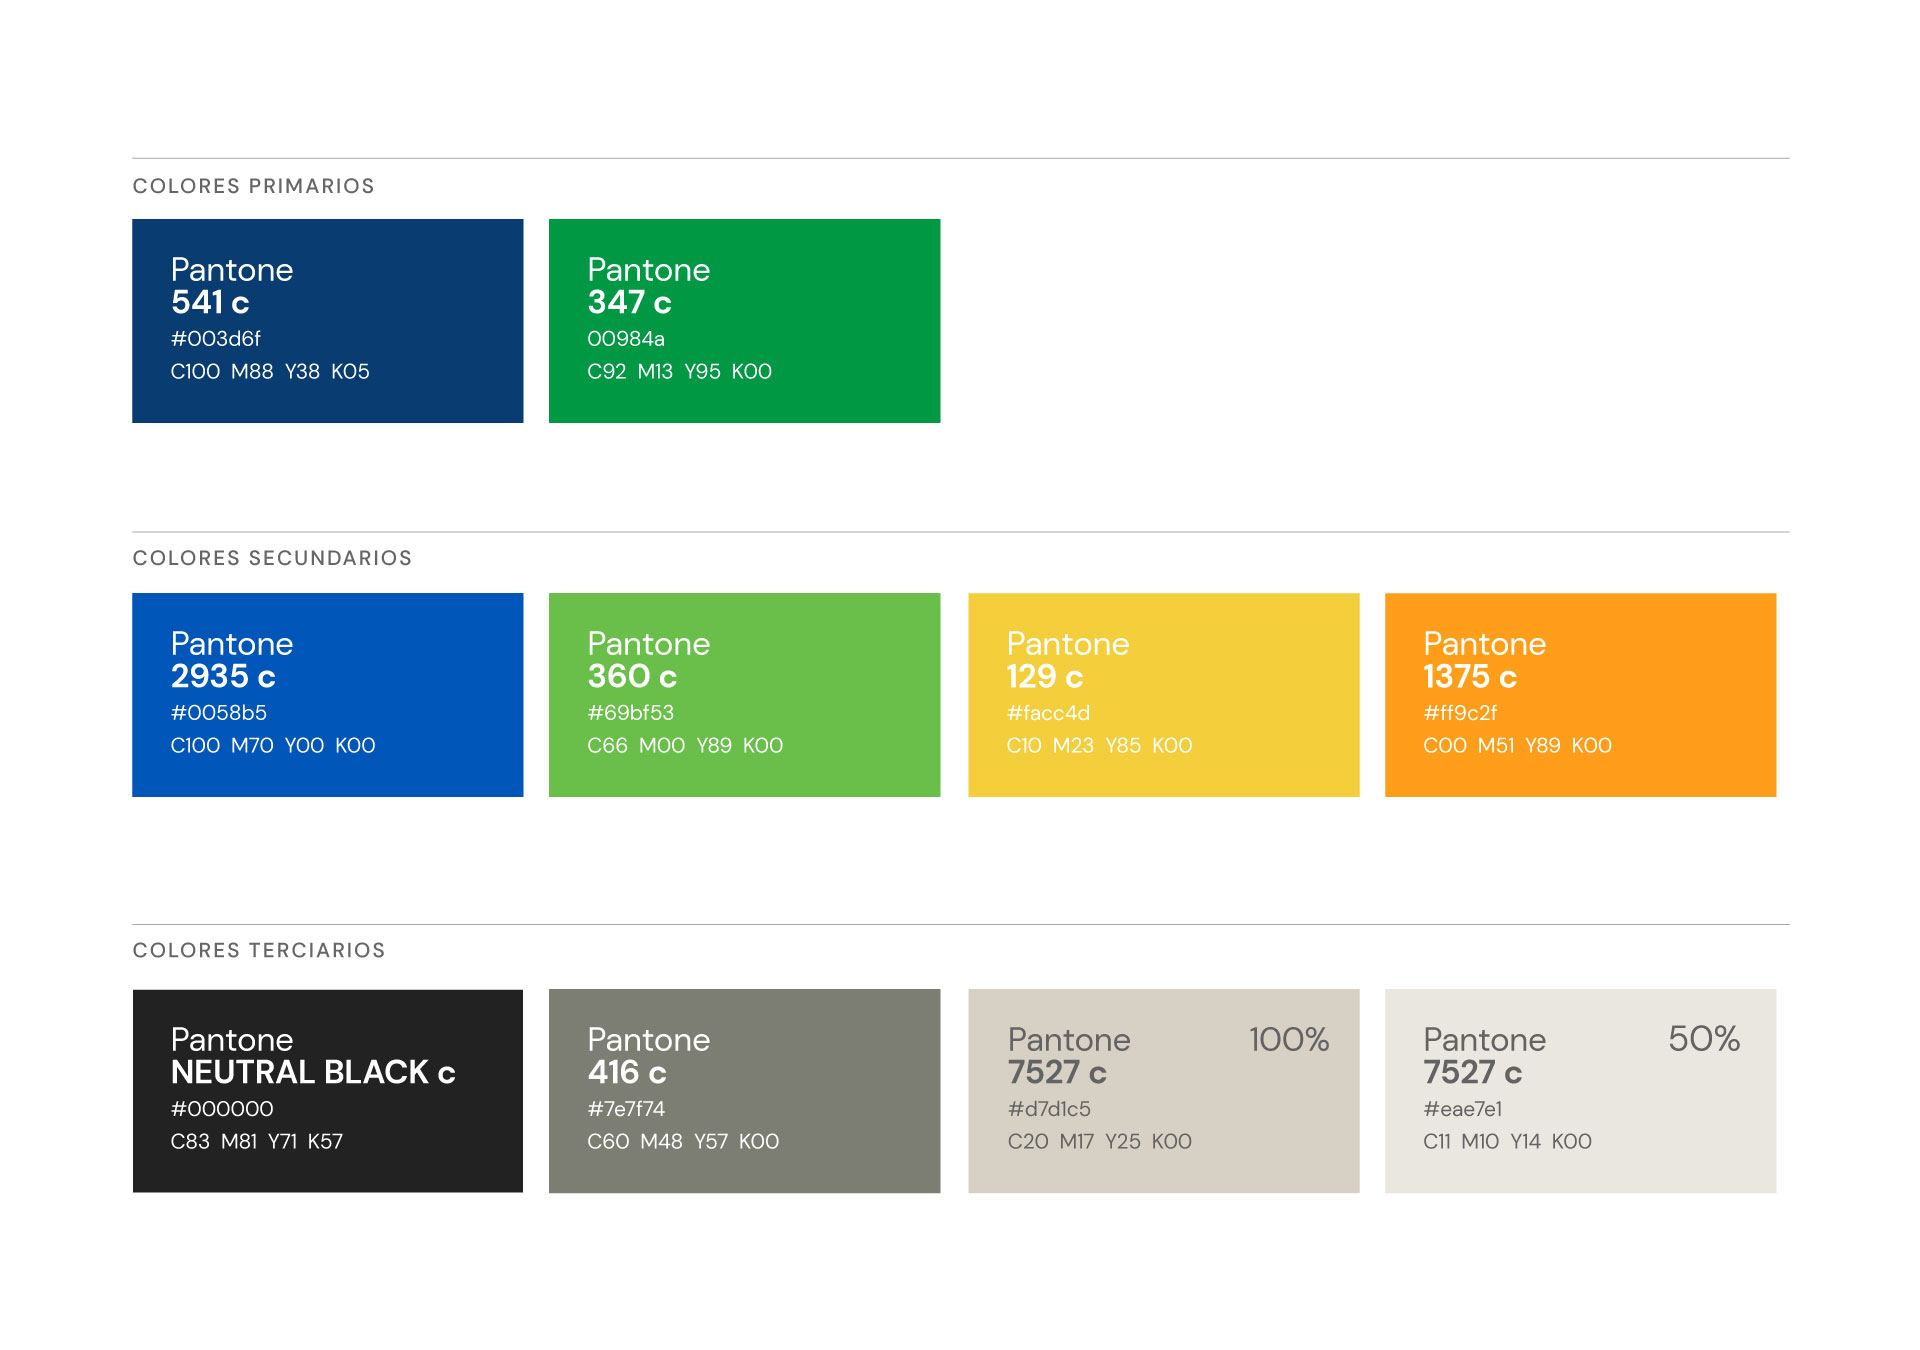Click the '2935 c' bold label
Viewport: 1920px width, 1350px height.
tap(223, 676)
